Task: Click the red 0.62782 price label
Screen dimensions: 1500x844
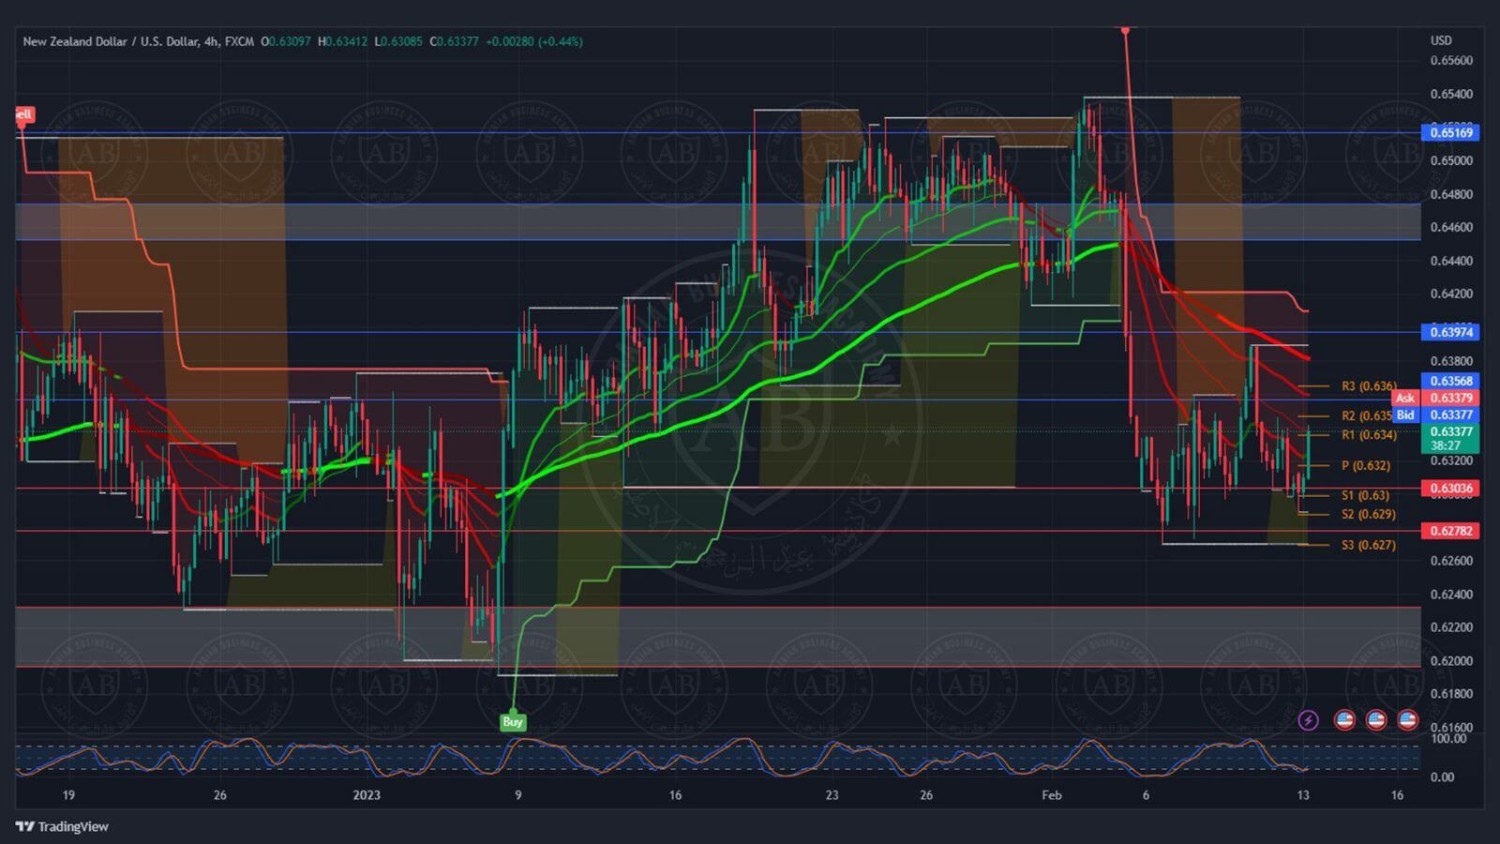Action: point(1450,531)
